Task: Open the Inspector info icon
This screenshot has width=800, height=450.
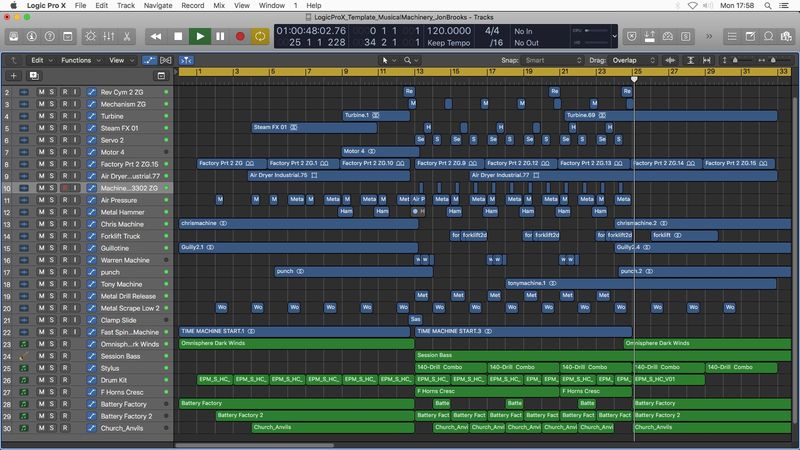Action: click(32, 36)
